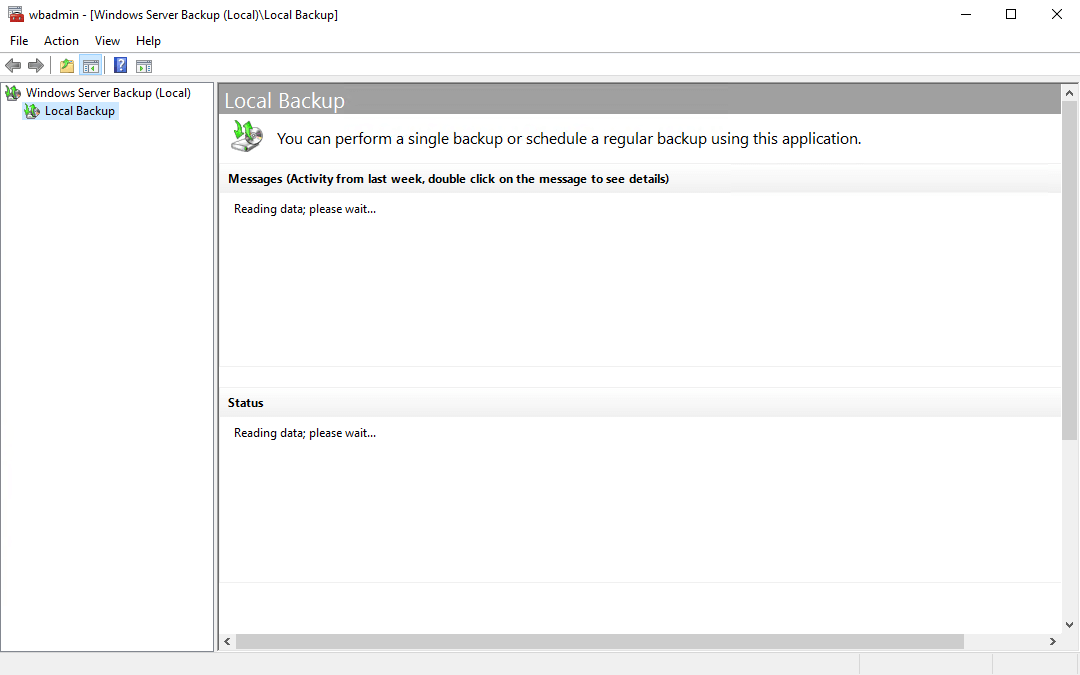This screenshot has height=675, width=1080.
Task: Click the Windows Server Backup tree icon
Action: [x=13, y=92]
